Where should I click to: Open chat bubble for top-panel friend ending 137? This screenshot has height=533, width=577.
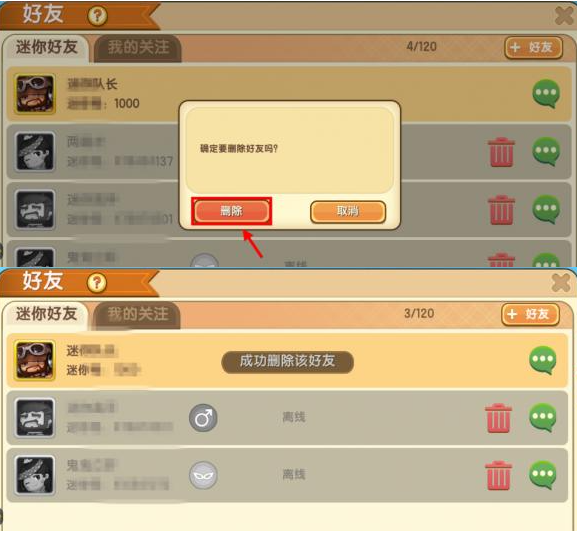coord(546,151)
